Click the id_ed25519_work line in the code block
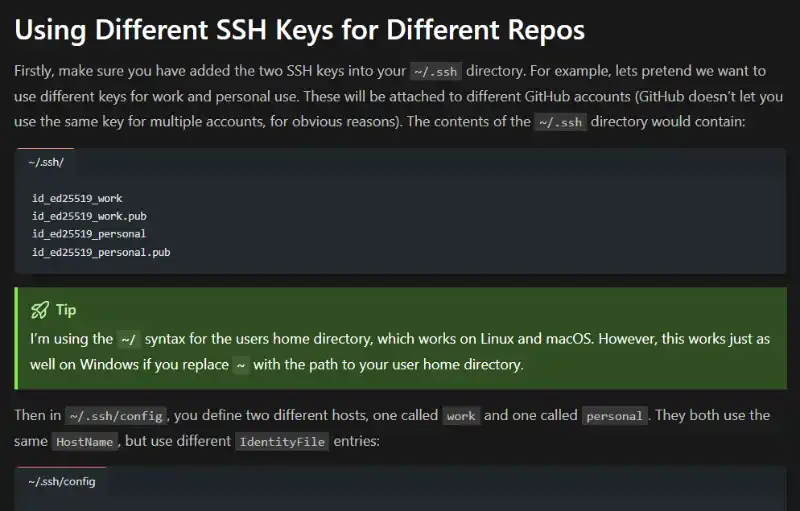This screenshot has height=511, width=800. (77, 198)
